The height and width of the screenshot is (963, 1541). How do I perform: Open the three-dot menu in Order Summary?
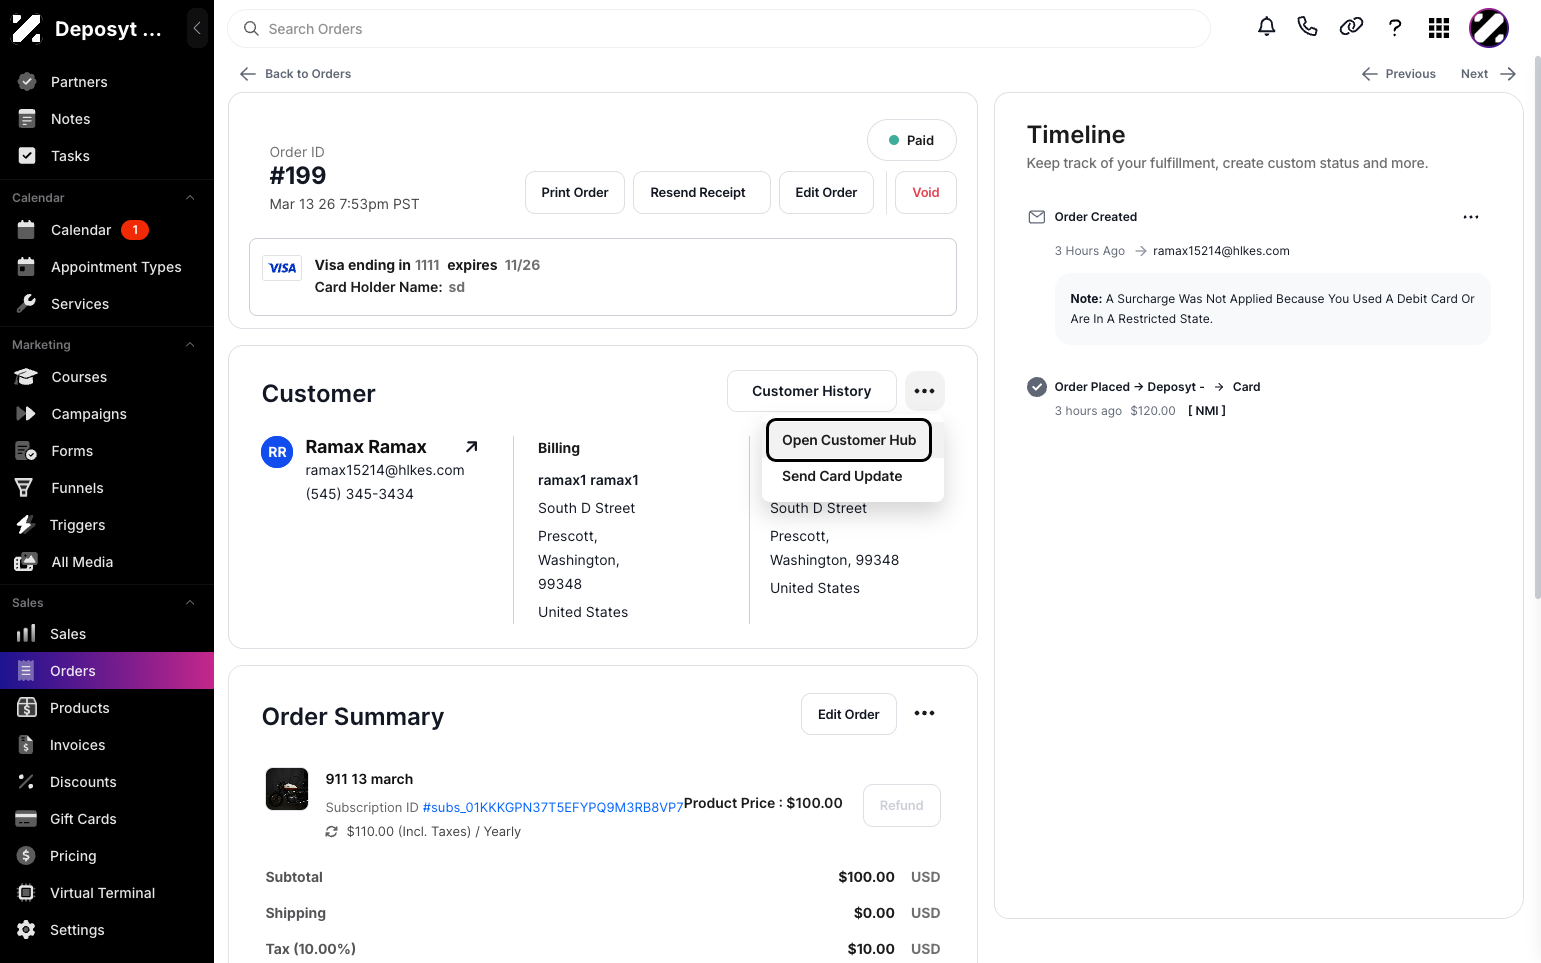(x=925, y=714)
